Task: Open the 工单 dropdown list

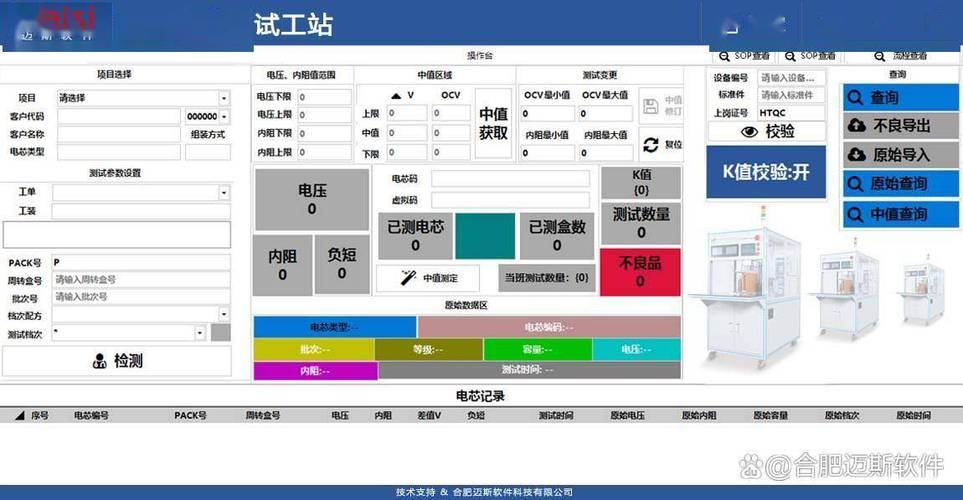Action: click(x=224, y=193)
